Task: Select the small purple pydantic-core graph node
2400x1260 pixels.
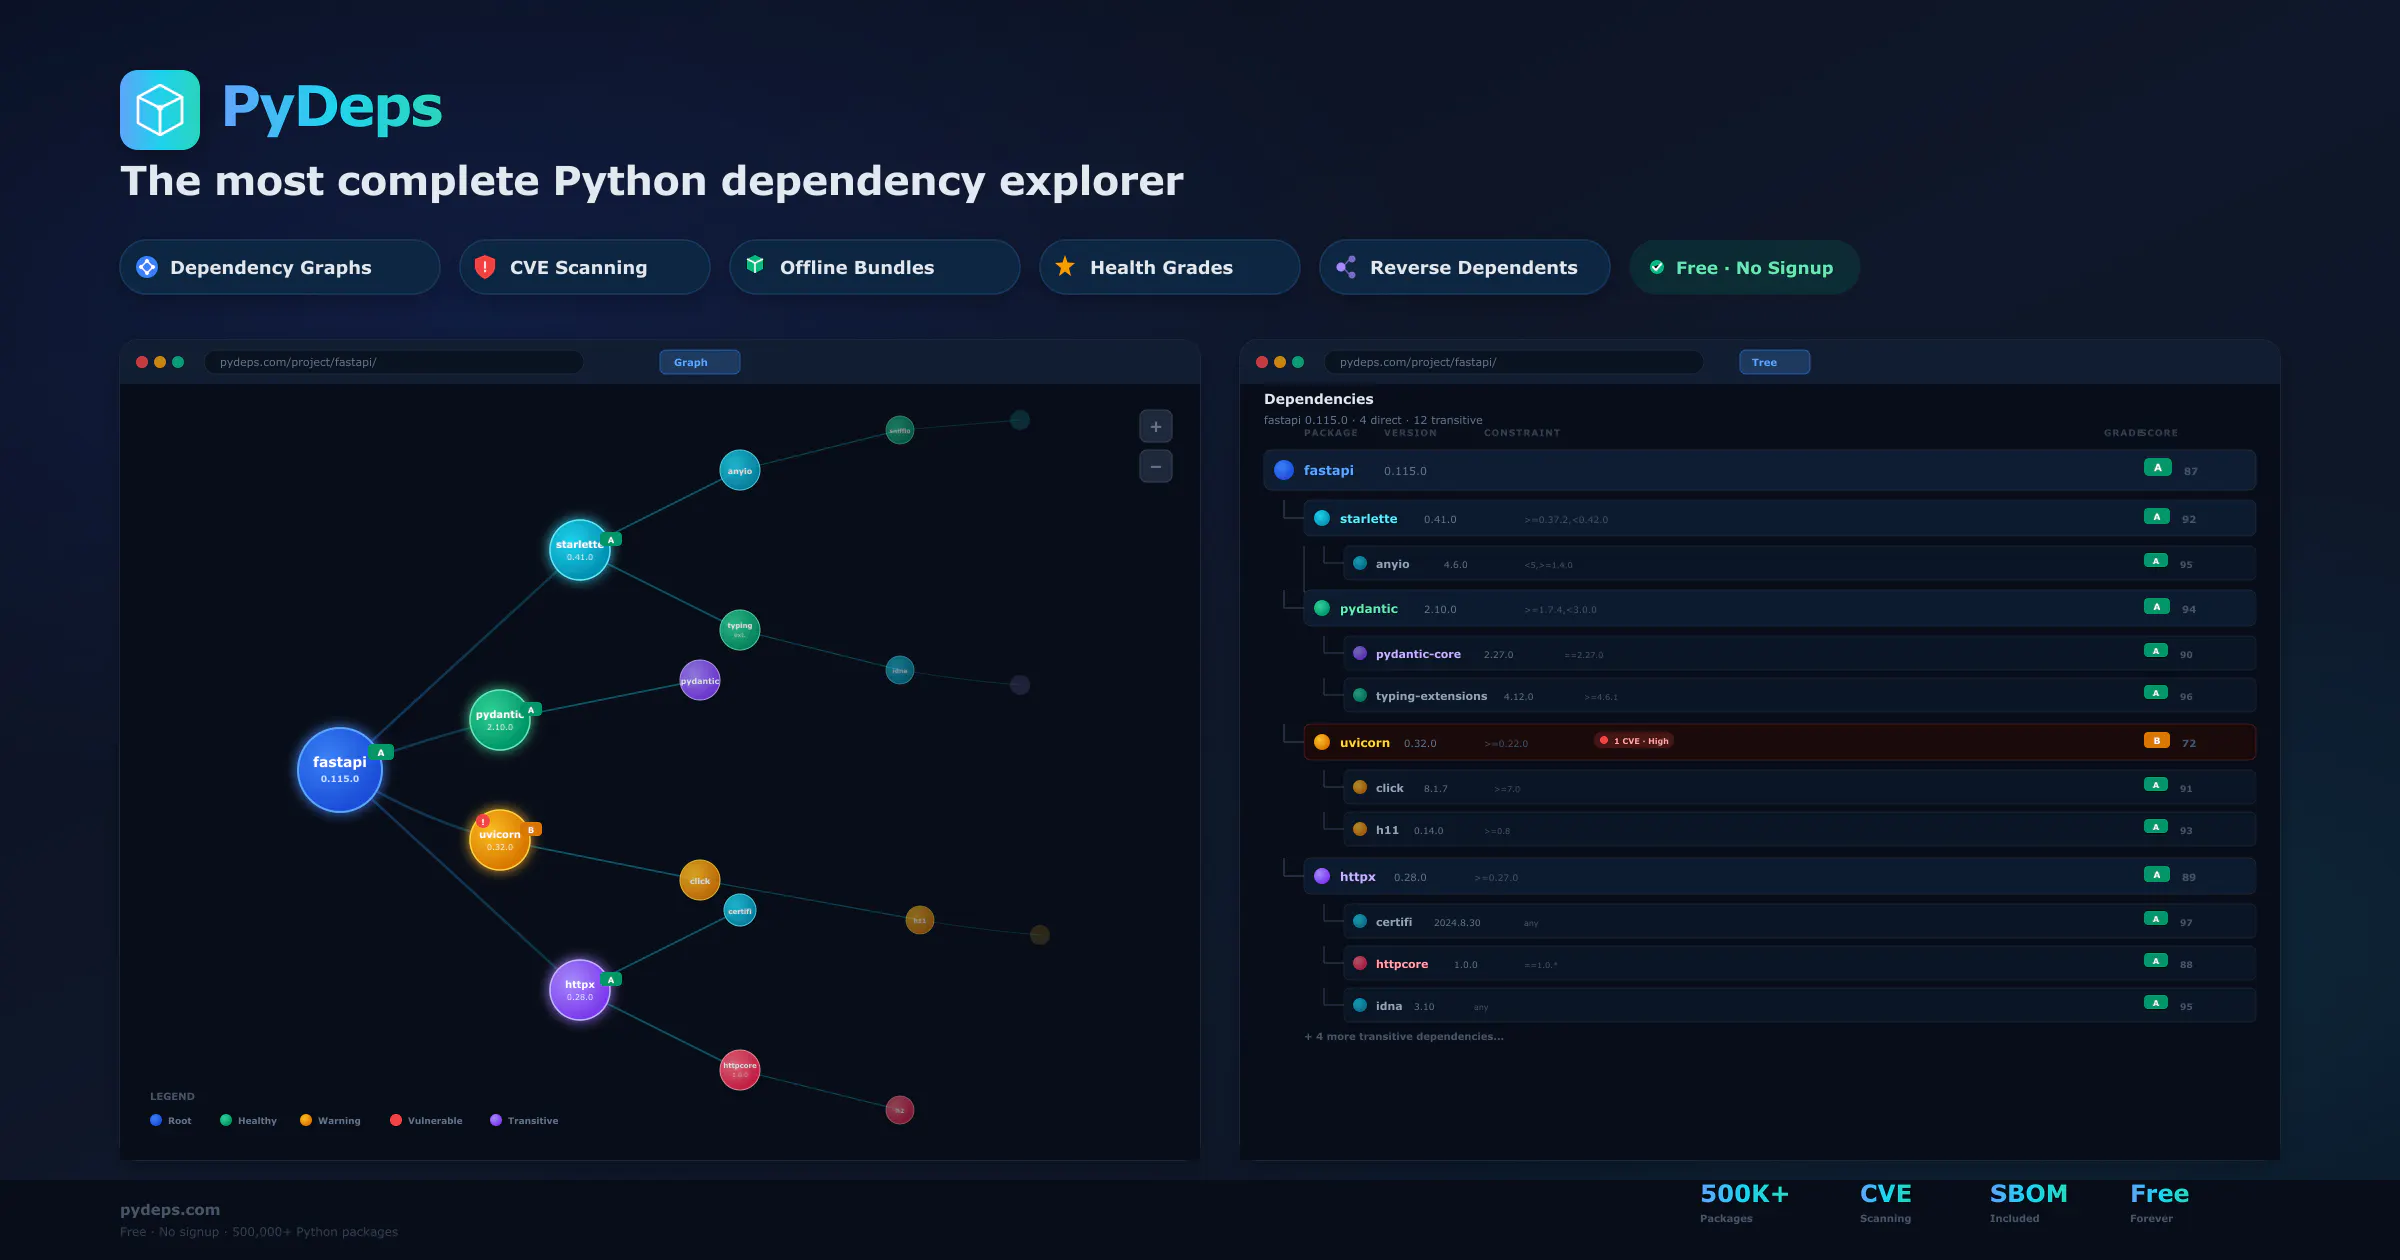Action: click(700, 680)
